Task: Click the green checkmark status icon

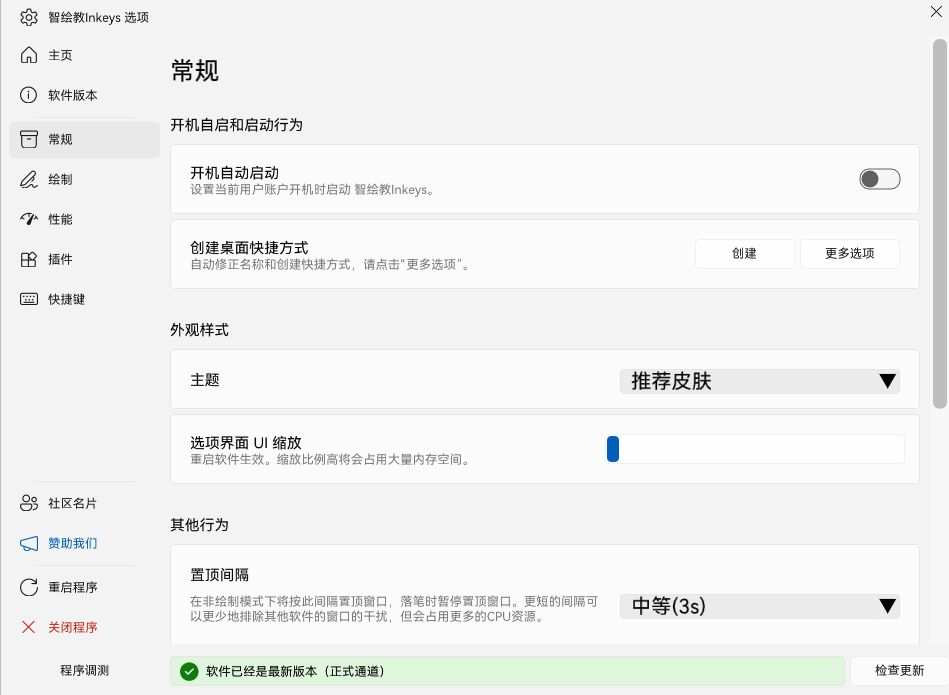Action: [189, 671]
